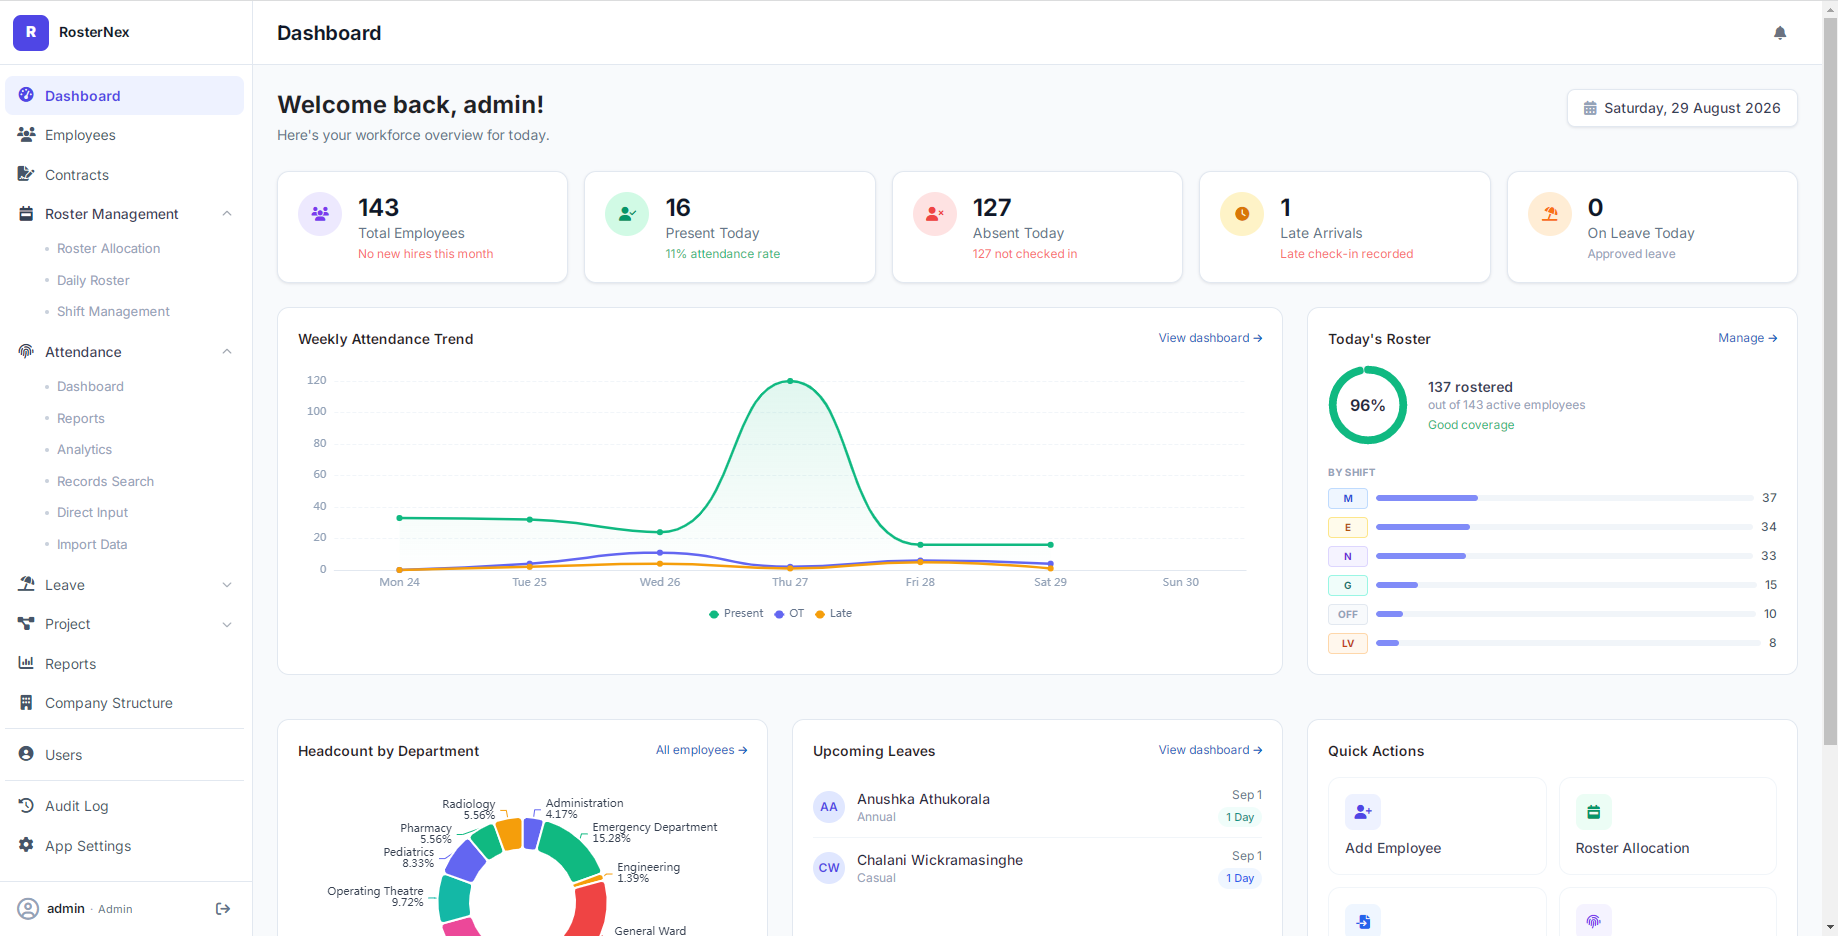Collapse the Attendance section chevron
Viewport: 1838px width, 936px height.
pyautogui.click(x=227, y=351)
